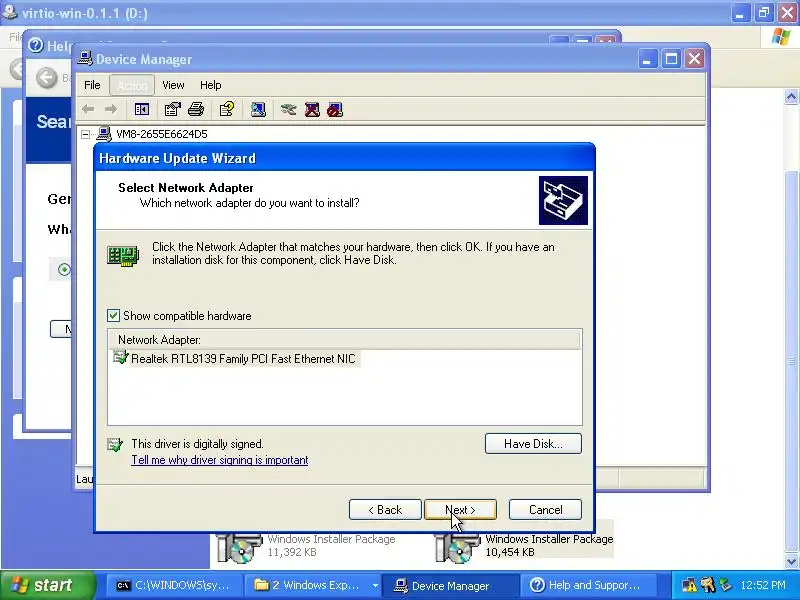Click the network card icon in wizard instructions
Image resolution: width=800 pixels, height=600 pixels.
tap(123, 256)
